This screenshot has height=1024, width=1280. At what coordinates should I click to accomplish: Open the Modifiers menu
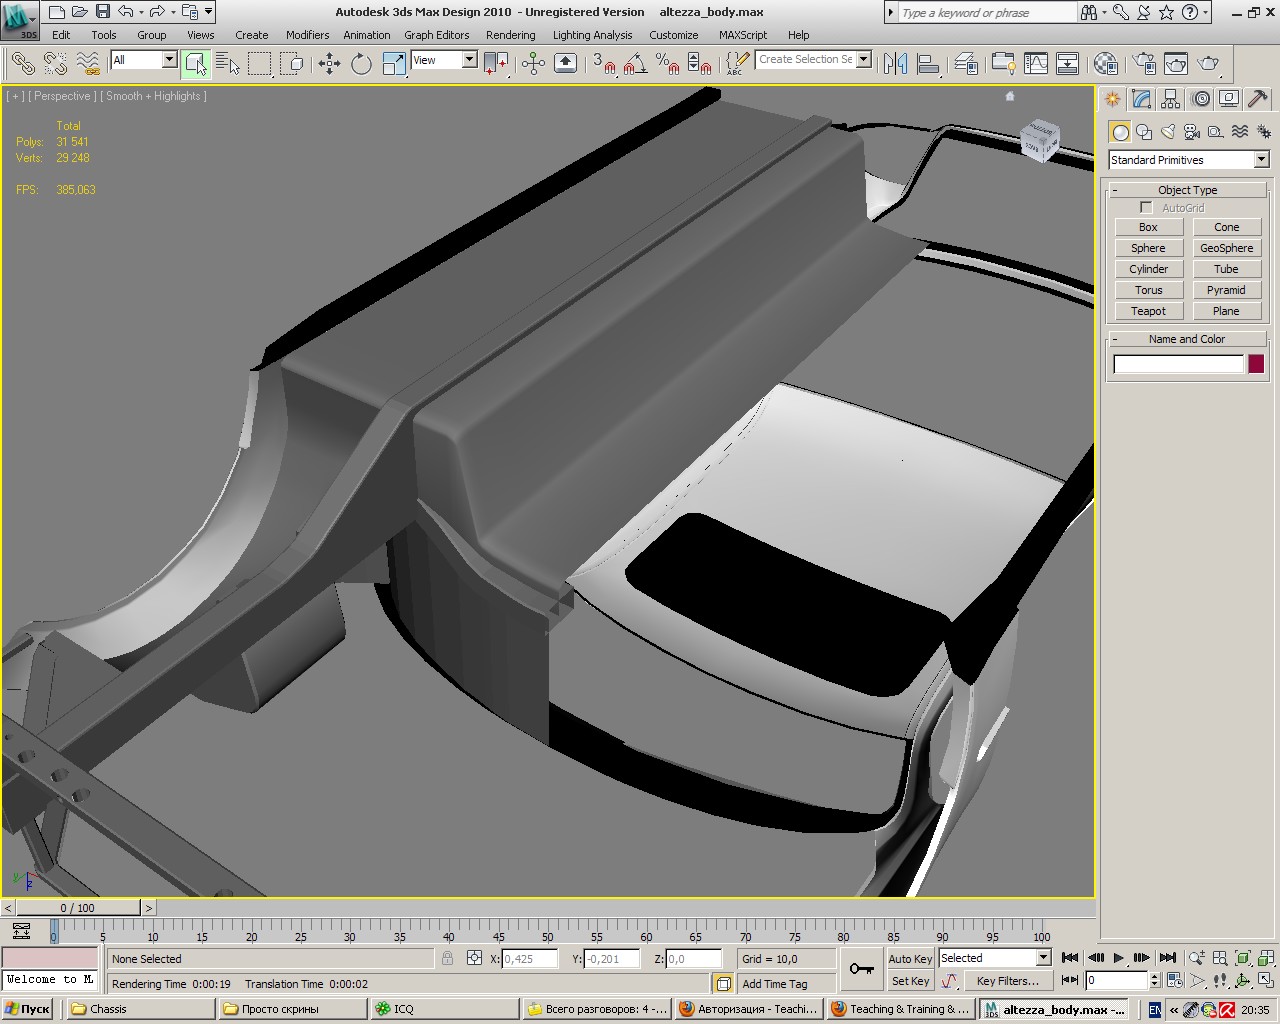307,35
